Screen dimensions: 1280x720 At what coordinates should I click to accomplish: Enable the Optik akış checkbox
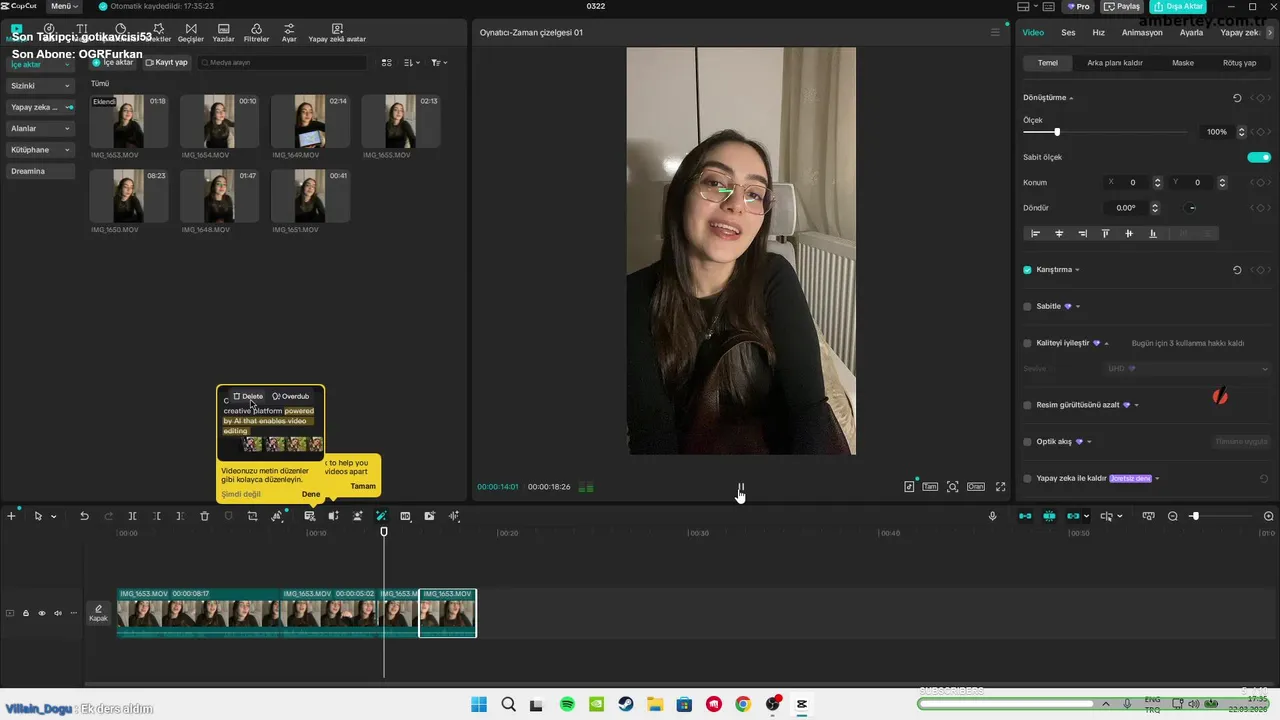pyautogui.click(x=1027, y=441)
